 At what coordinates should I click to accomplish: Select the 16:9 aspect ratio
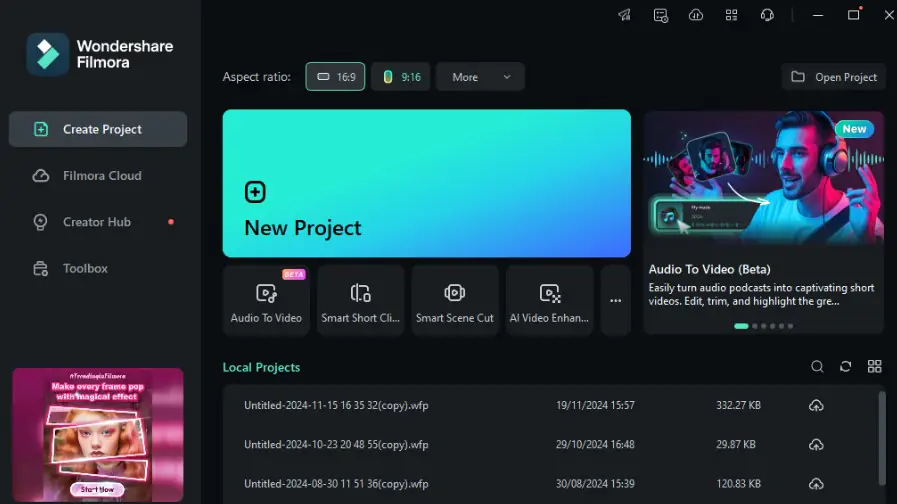(x=335, y=77)
